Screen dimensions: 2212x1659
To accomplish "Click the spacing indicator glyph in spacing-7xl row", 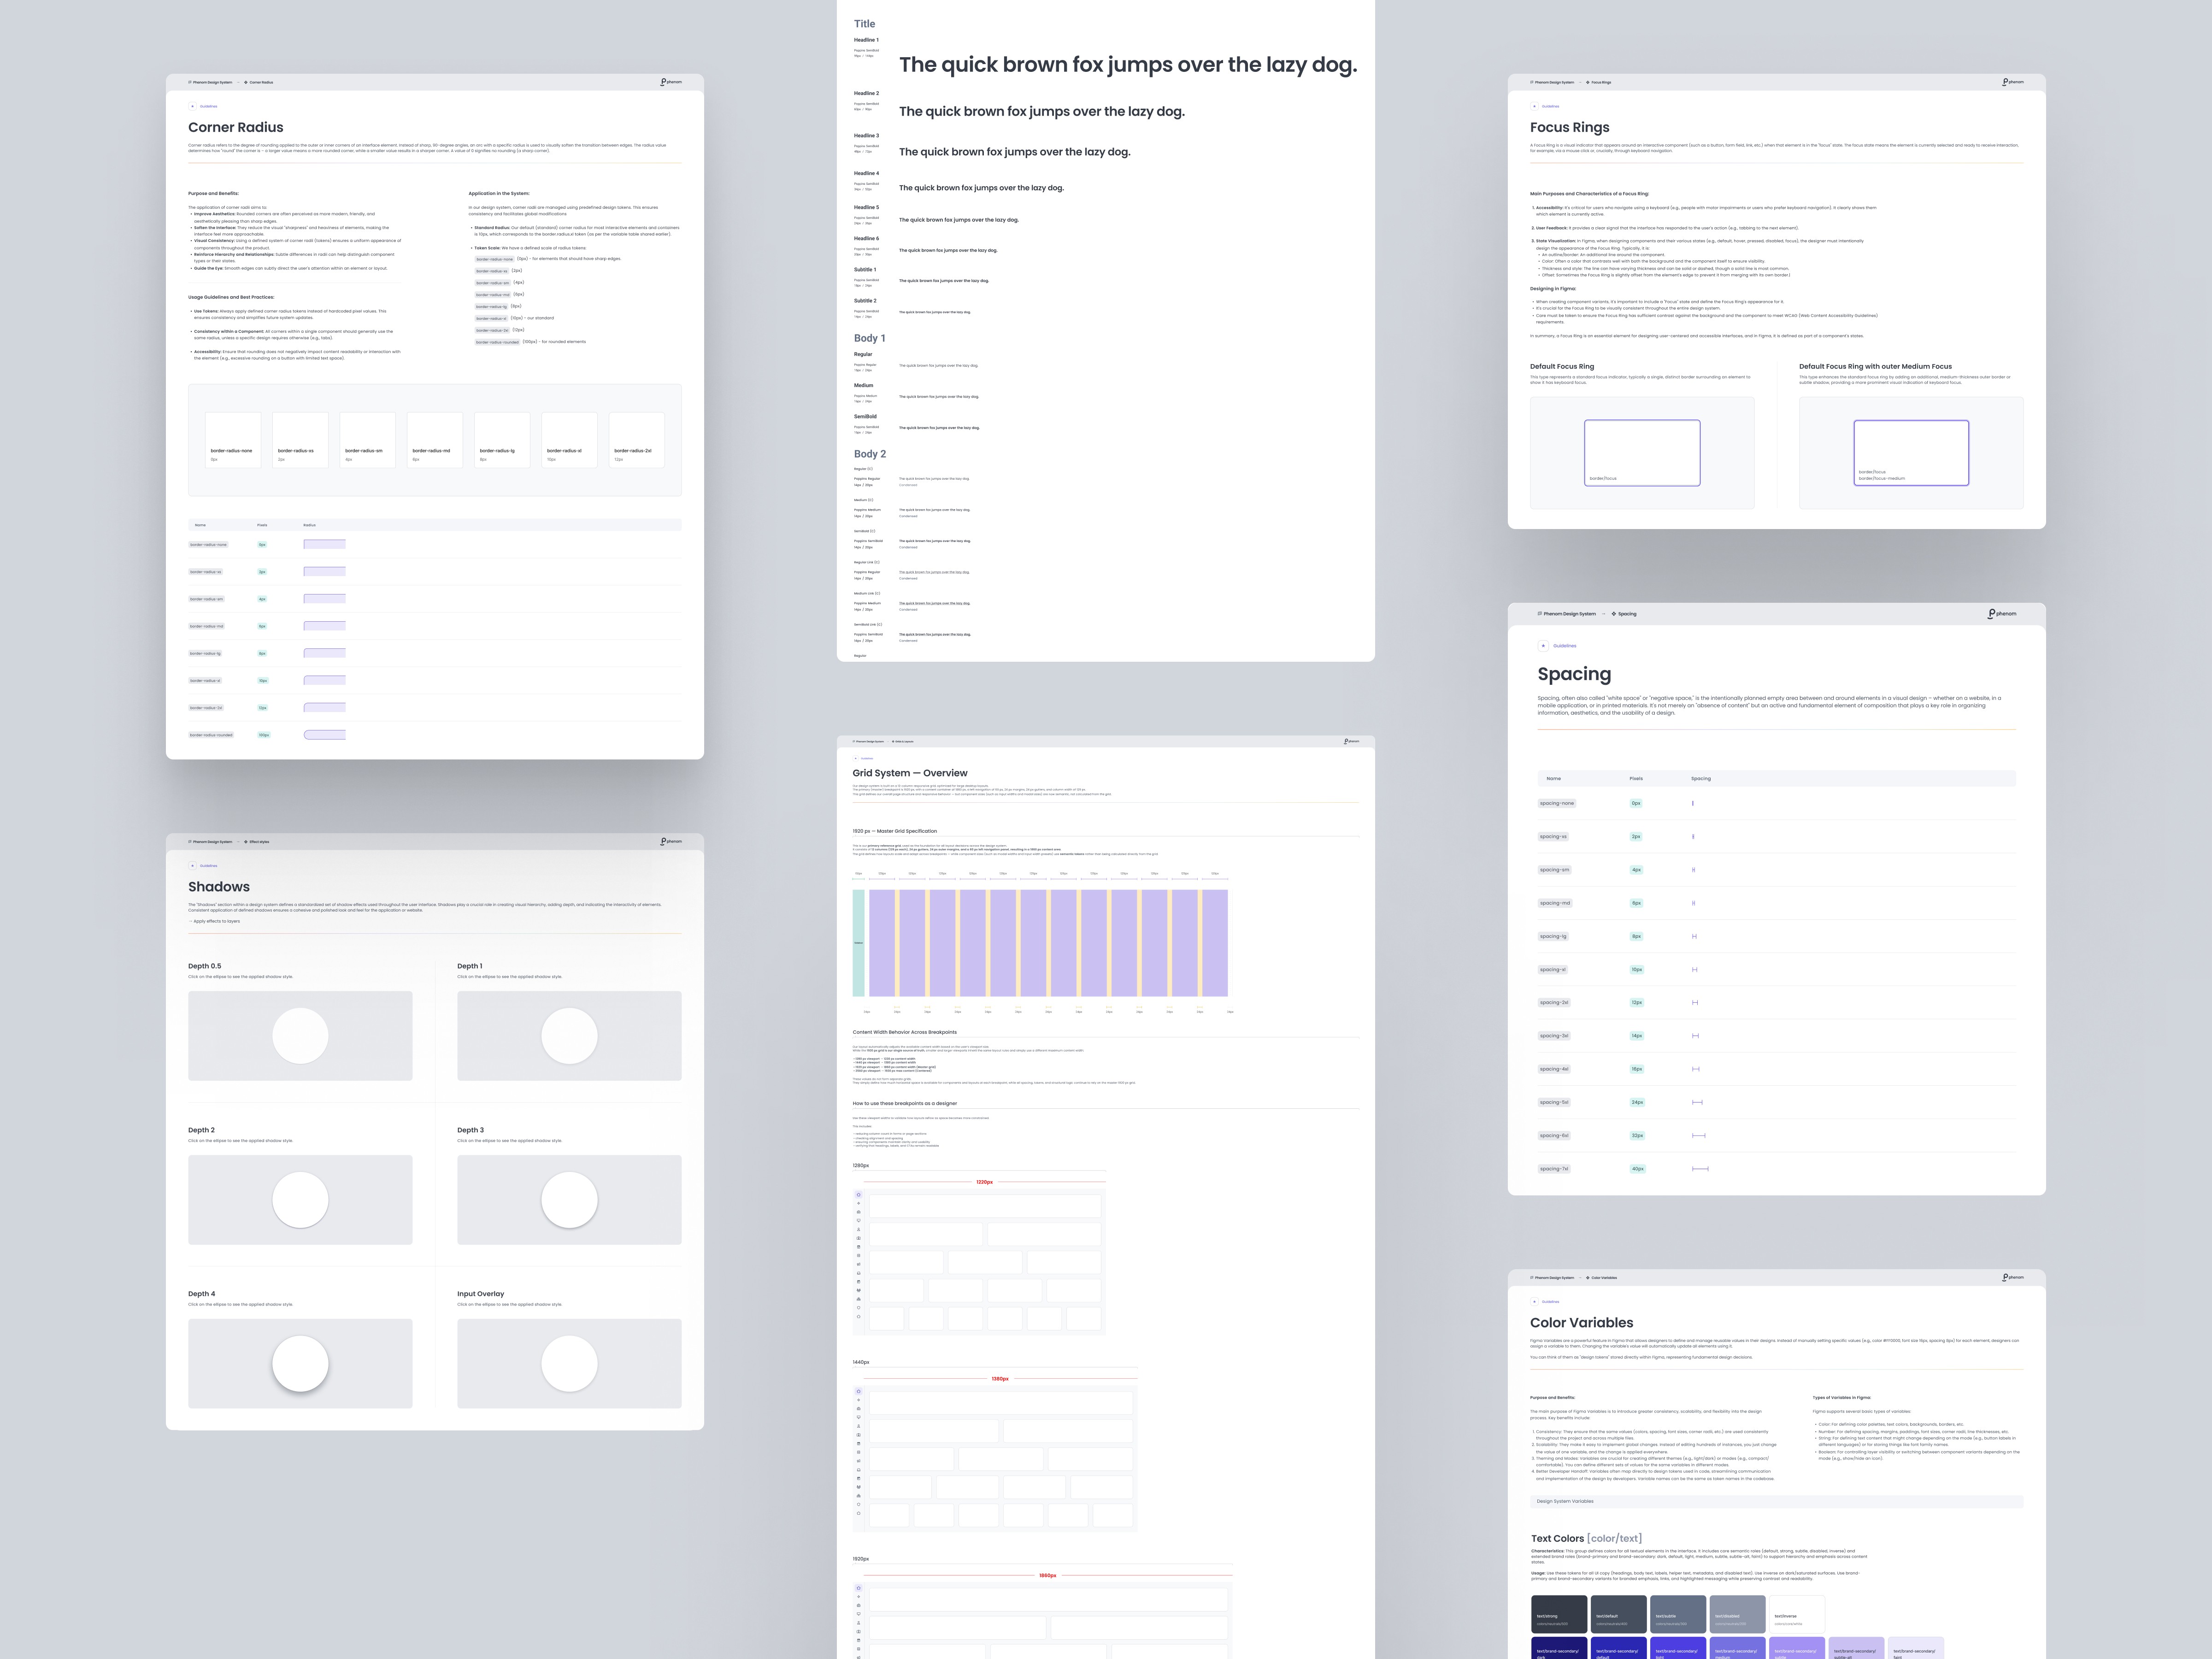I will (x=1700, y=1169).
